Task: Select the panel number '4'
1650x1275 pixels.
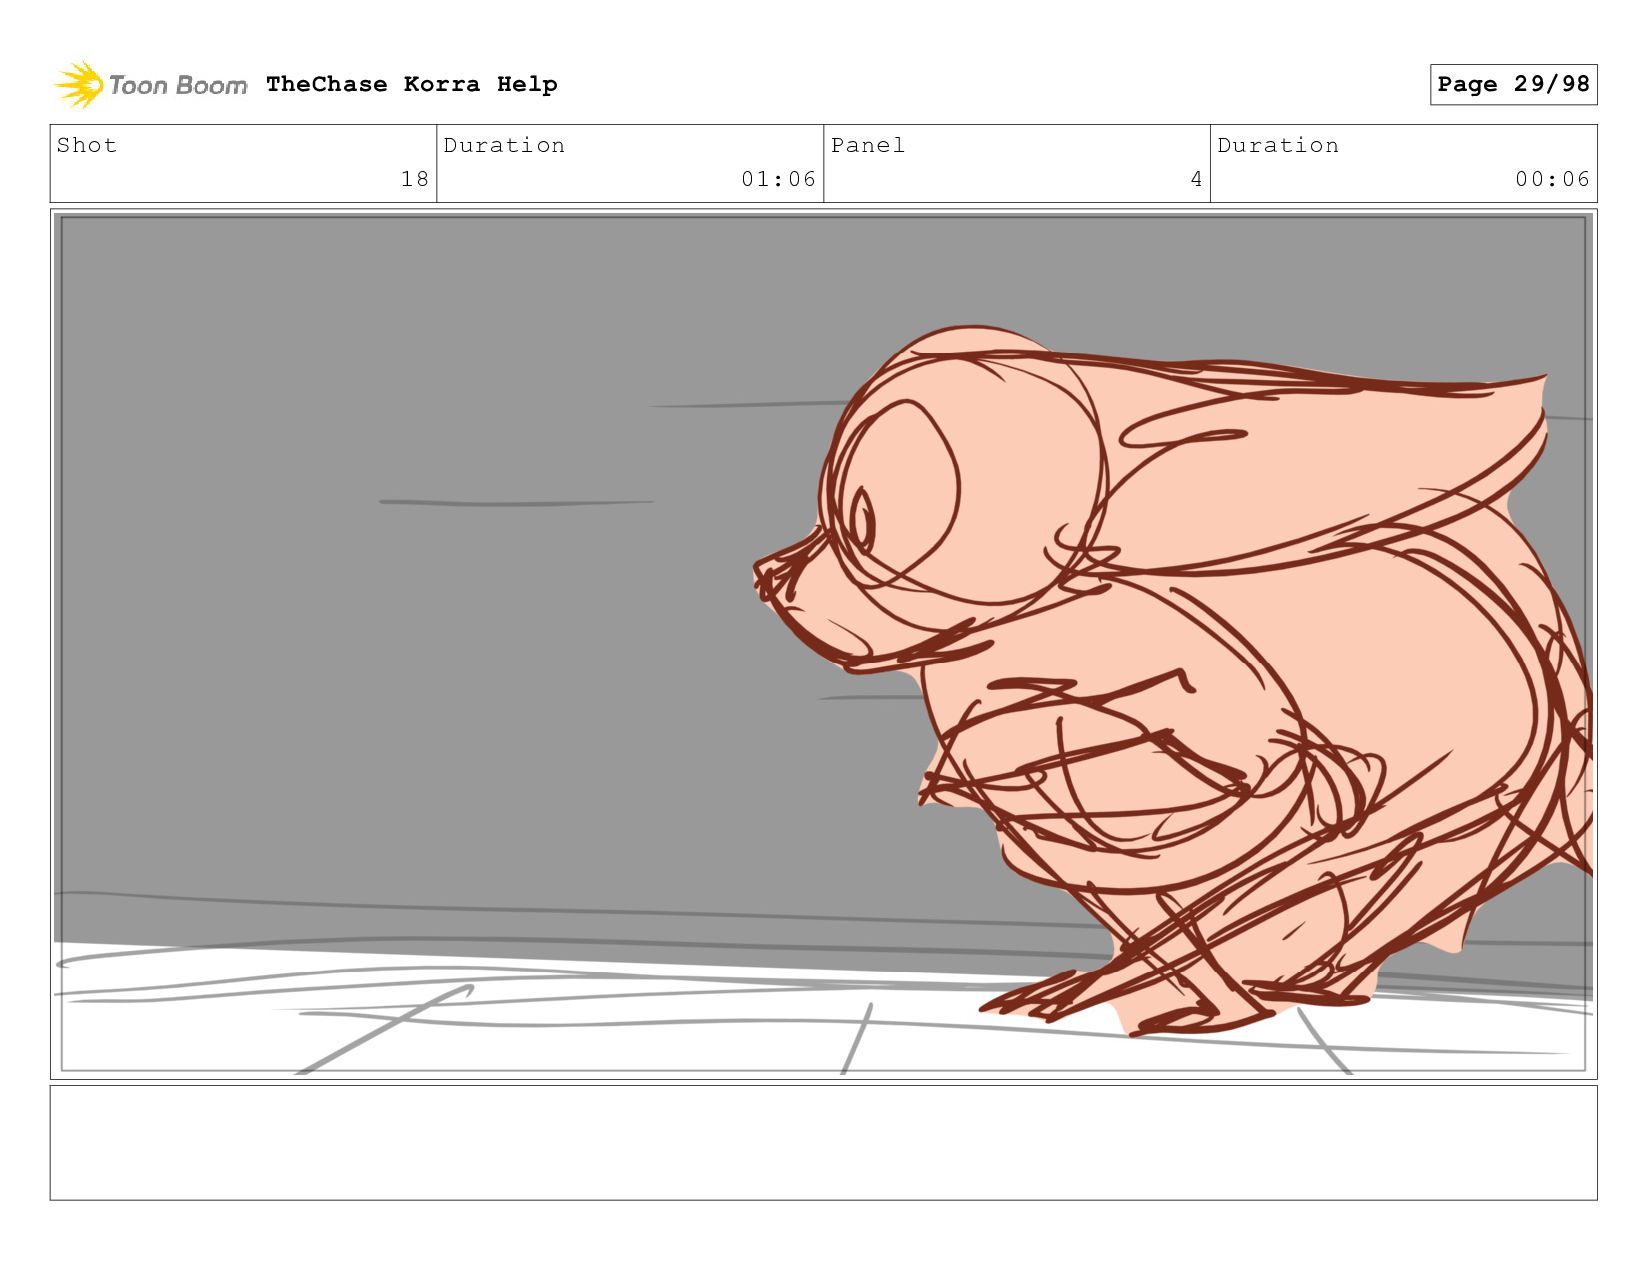Action: point(1196,179)
